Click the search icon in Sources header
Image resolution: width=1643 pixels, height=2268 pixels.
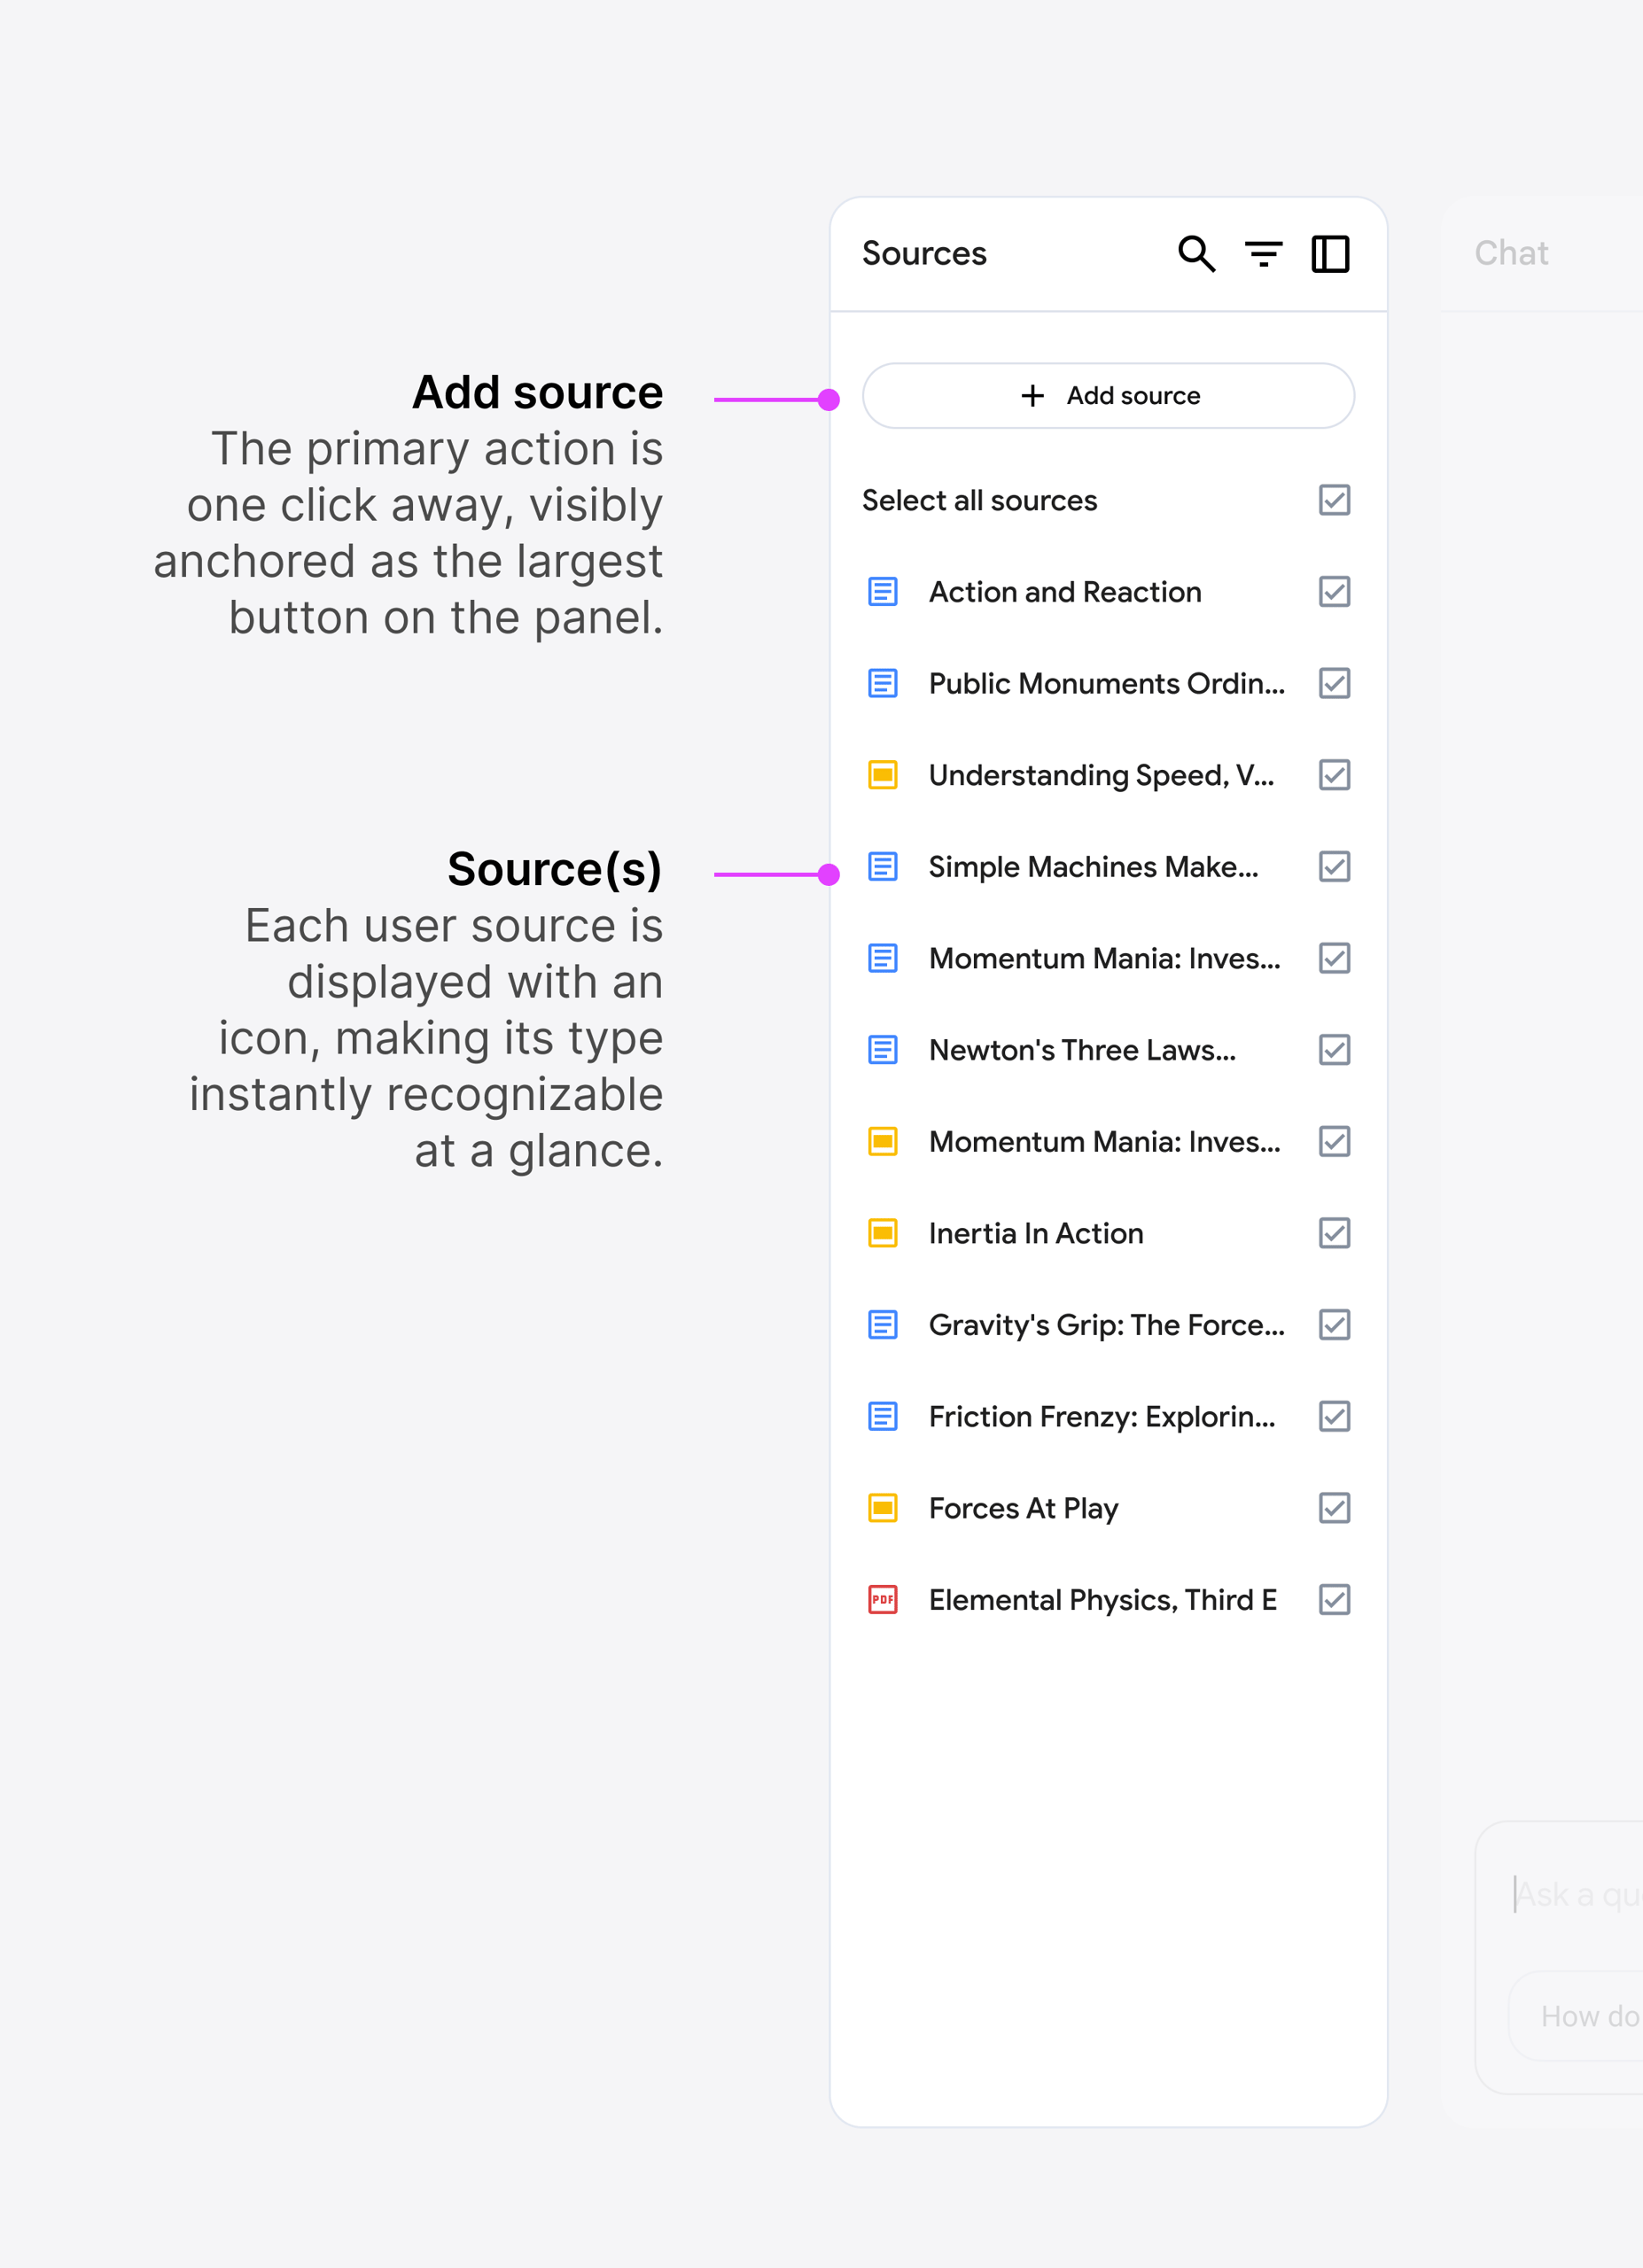point(1196,254)
